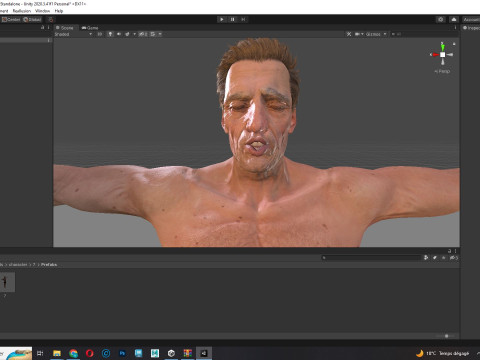Image resolution: width=480 pixels, height=360 pixels.
Task: Click the Prefabs breadcrumb
Action: [x=49, y=264]
